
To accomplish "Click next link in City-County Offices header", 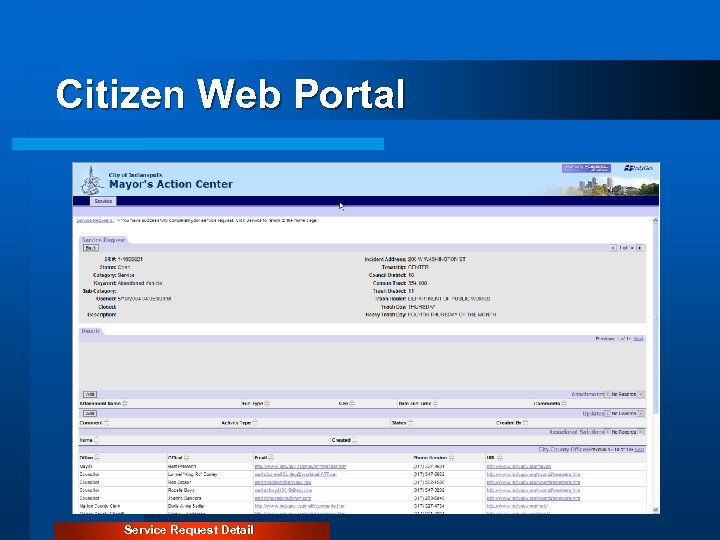I will 639,450.
